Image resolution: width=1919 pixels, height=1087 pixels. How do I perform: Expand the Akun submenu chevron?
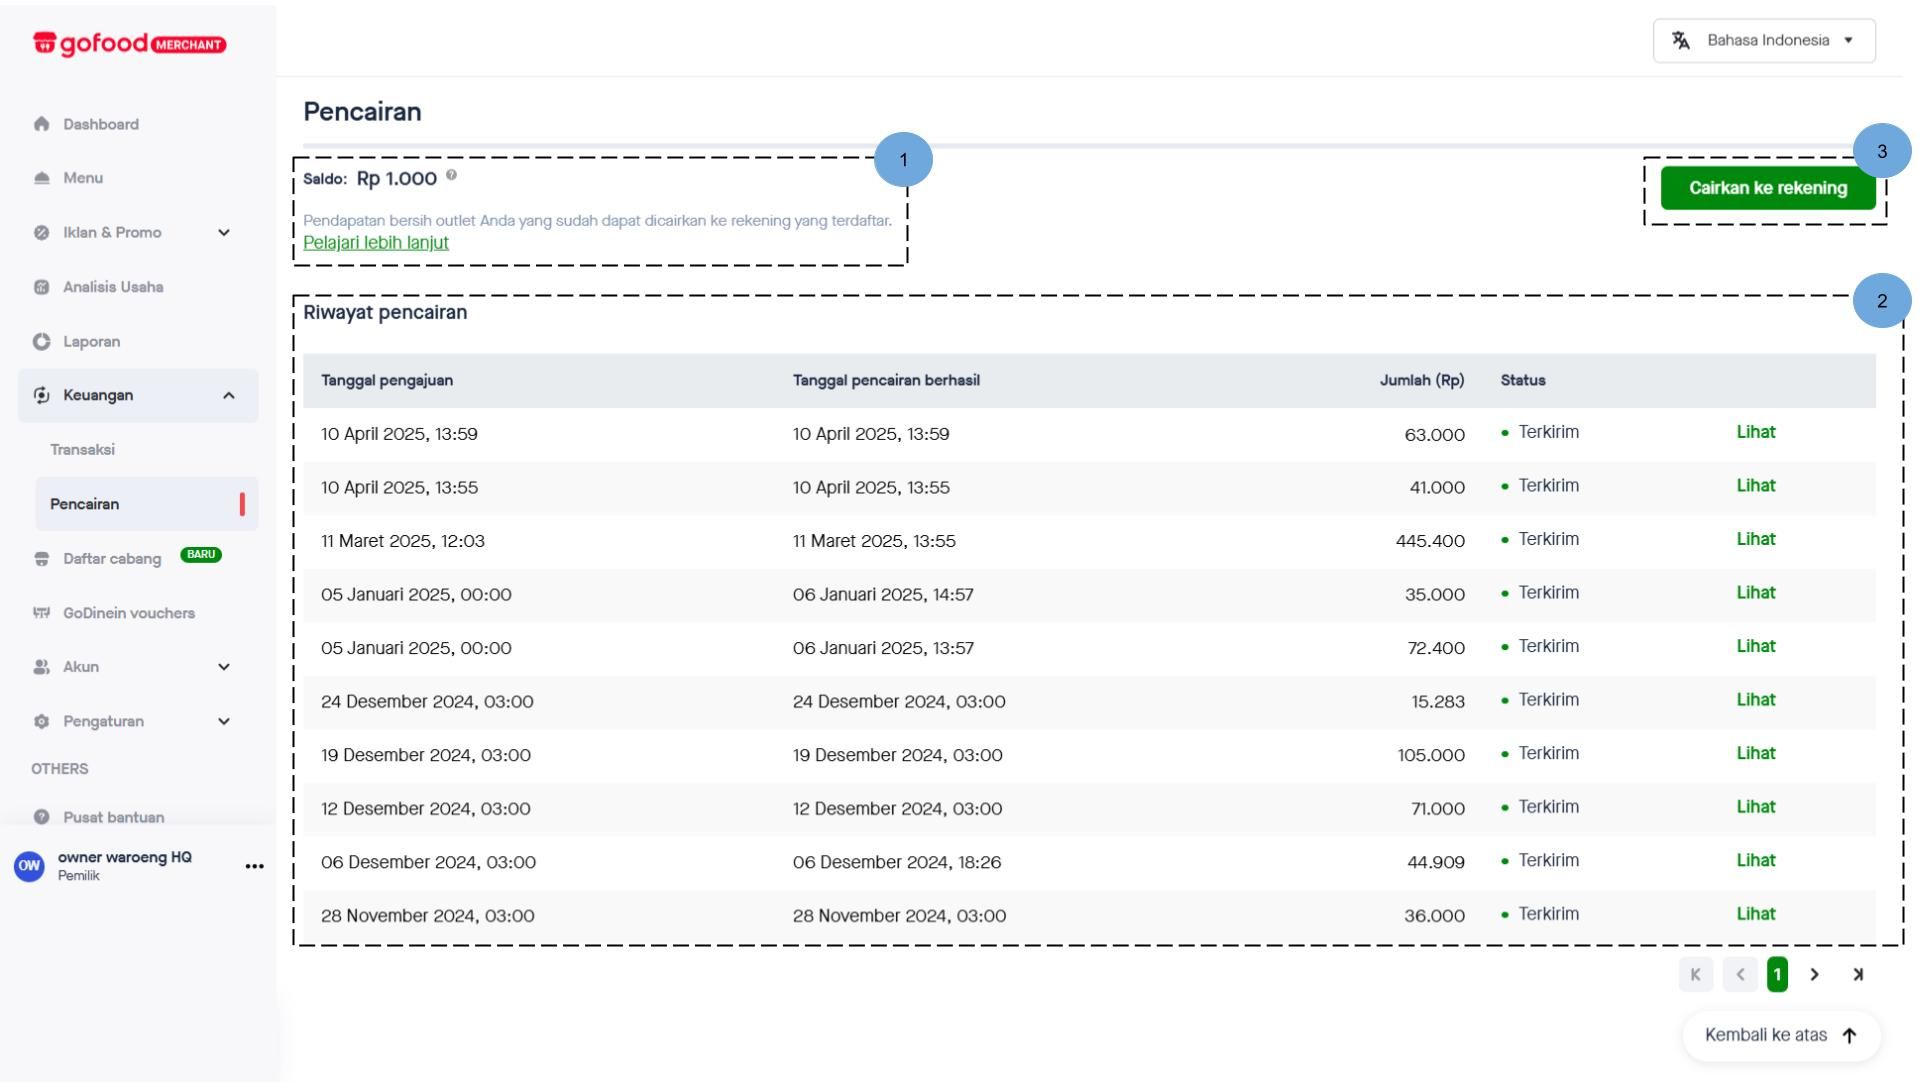tap(224, 667)
